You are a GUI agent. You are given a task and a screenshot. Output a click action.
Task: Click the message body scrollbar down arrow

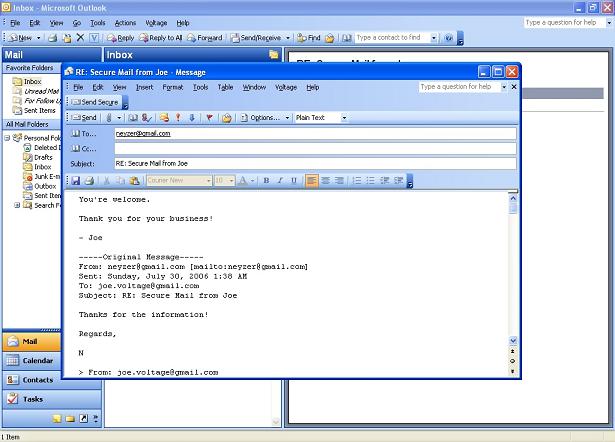[x=513, y=340]
